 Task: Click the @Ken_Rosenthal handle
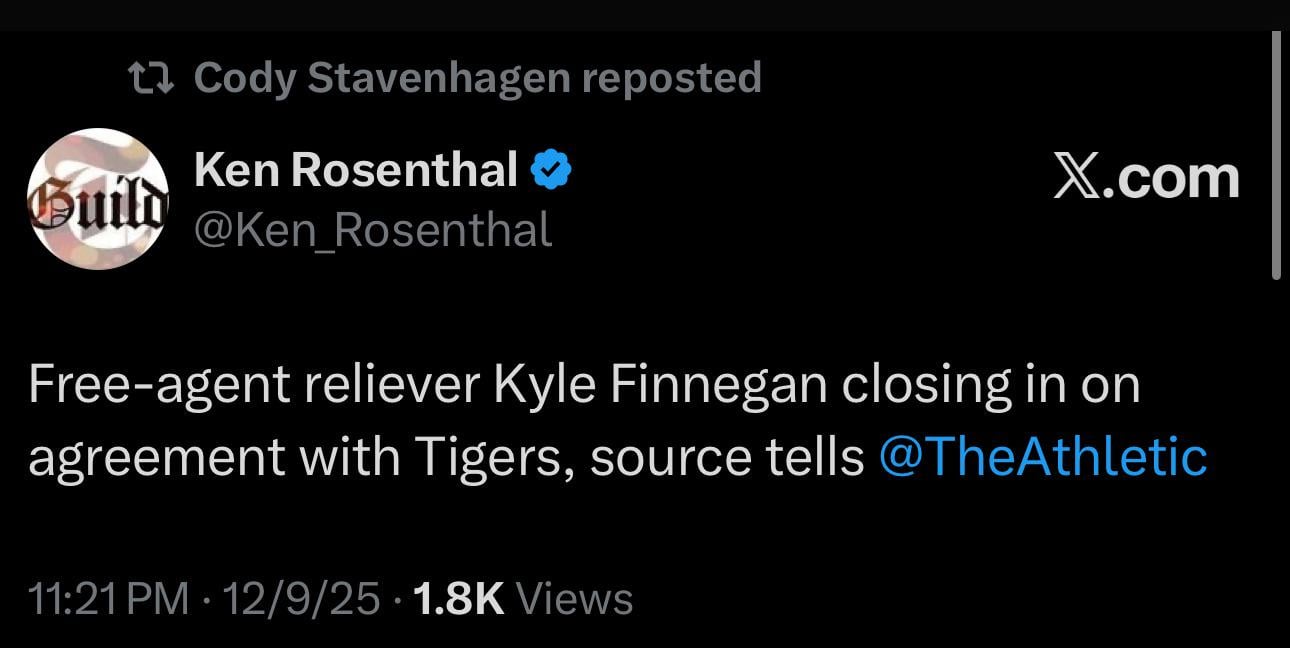point(375,230)
